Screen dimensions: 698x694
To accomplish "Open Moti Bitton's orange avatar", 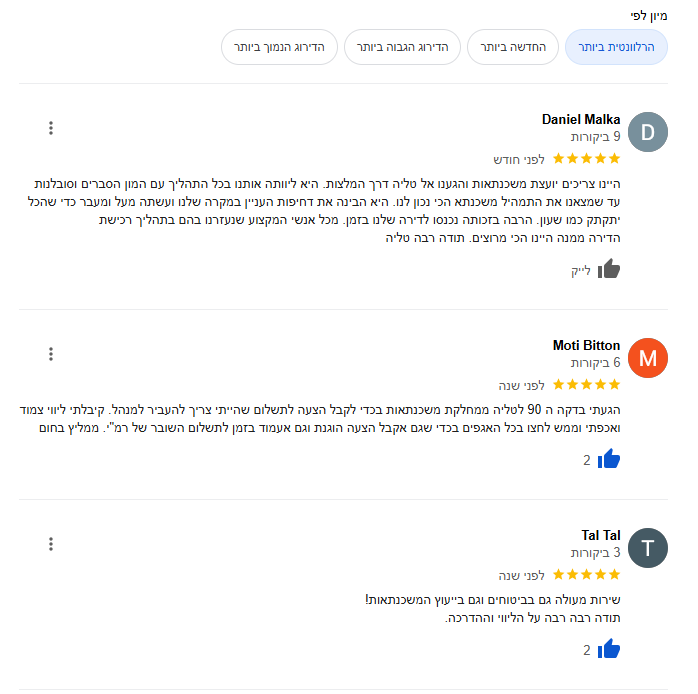I will pos(647,358).
